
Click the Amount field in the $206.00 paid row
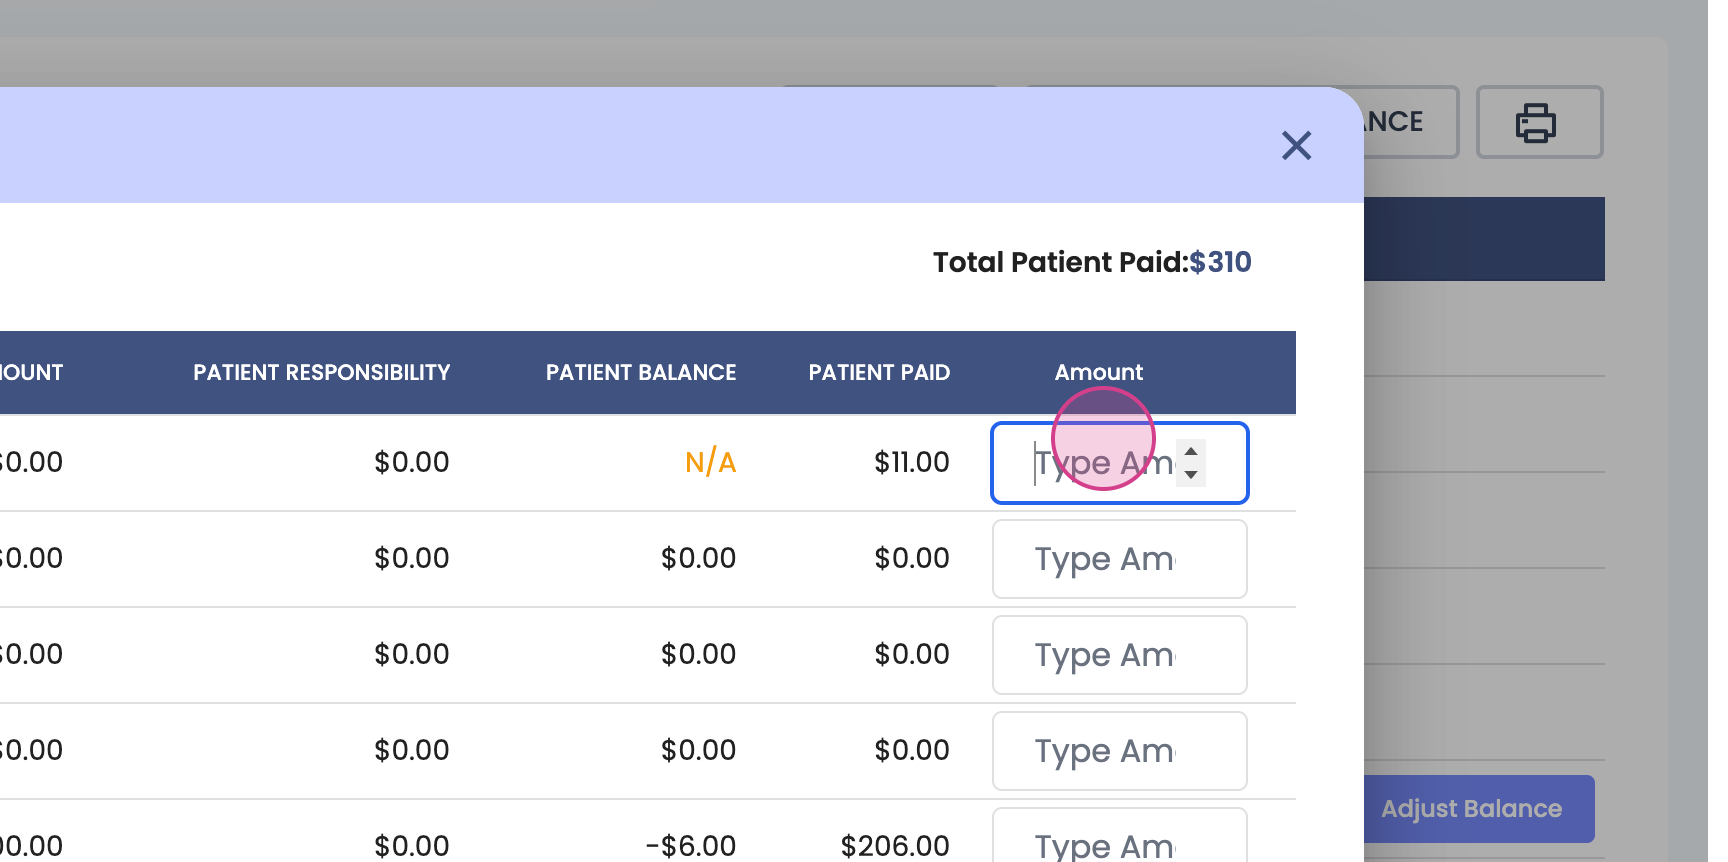(x=1118, y=842)
